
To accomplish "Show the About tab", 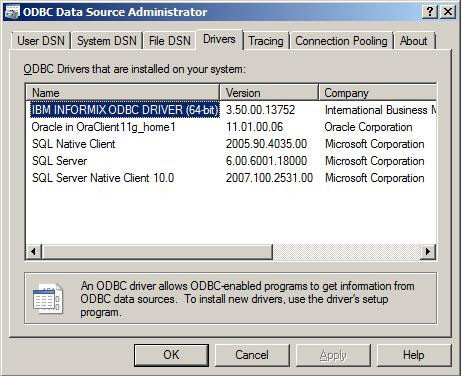I will (x=414, y=41).
